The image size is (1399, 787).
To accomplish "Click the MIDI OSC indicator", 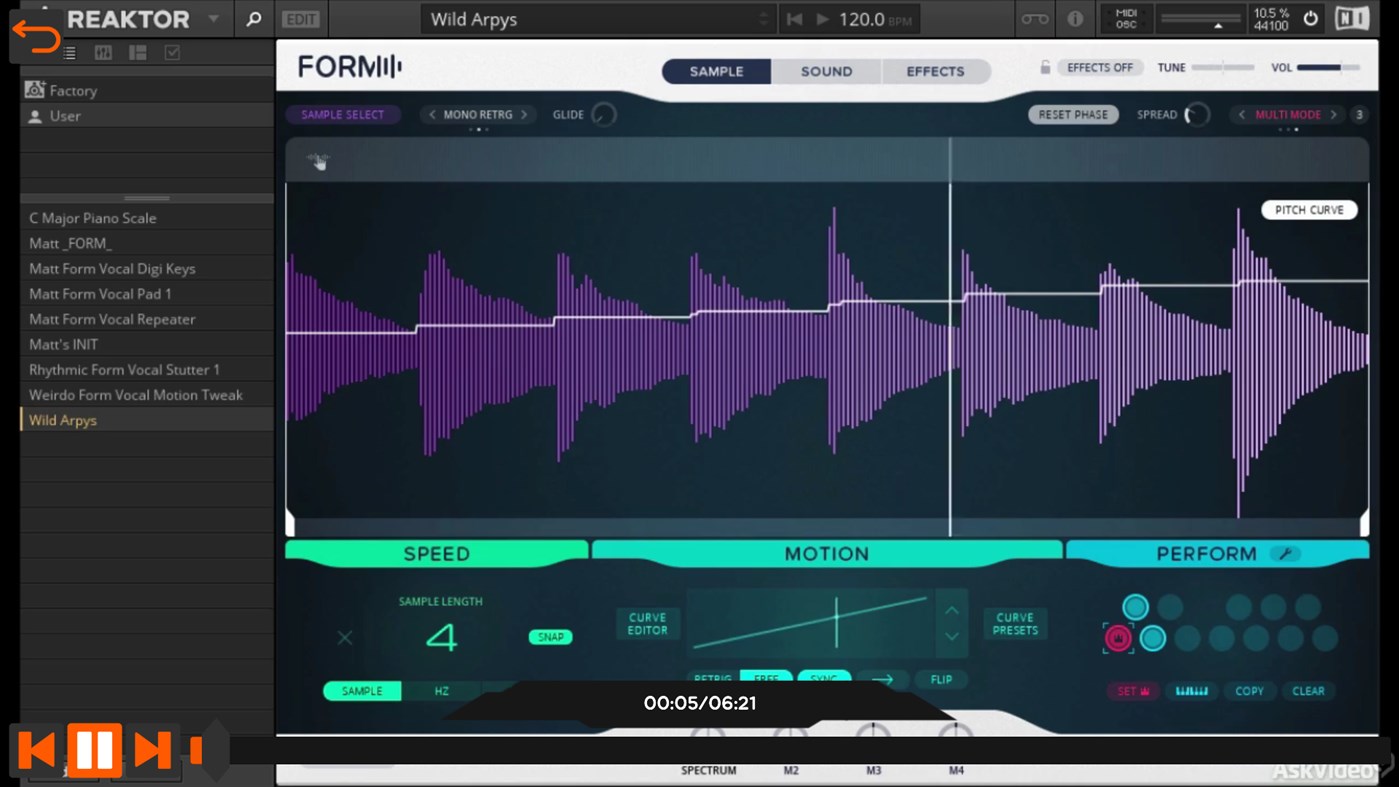I will tap(1126, 19).
